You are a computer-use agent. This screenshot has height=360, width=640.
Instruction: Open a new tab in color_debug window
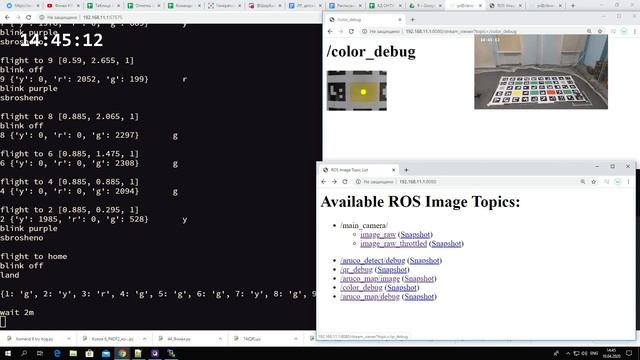coord(412,20)
